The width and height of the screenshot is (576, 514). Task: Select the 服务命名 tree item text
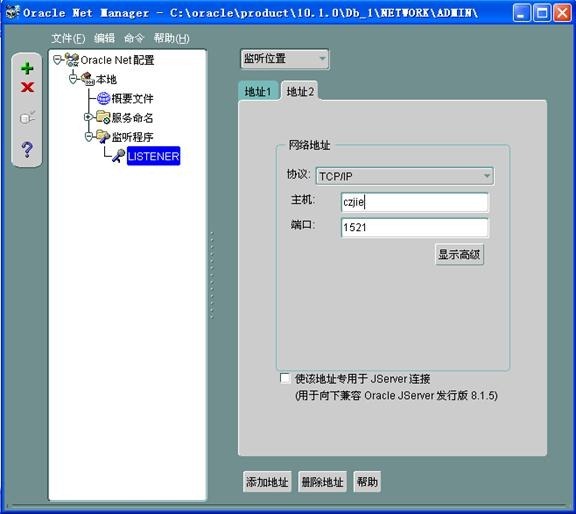click(x=133, y=118)
